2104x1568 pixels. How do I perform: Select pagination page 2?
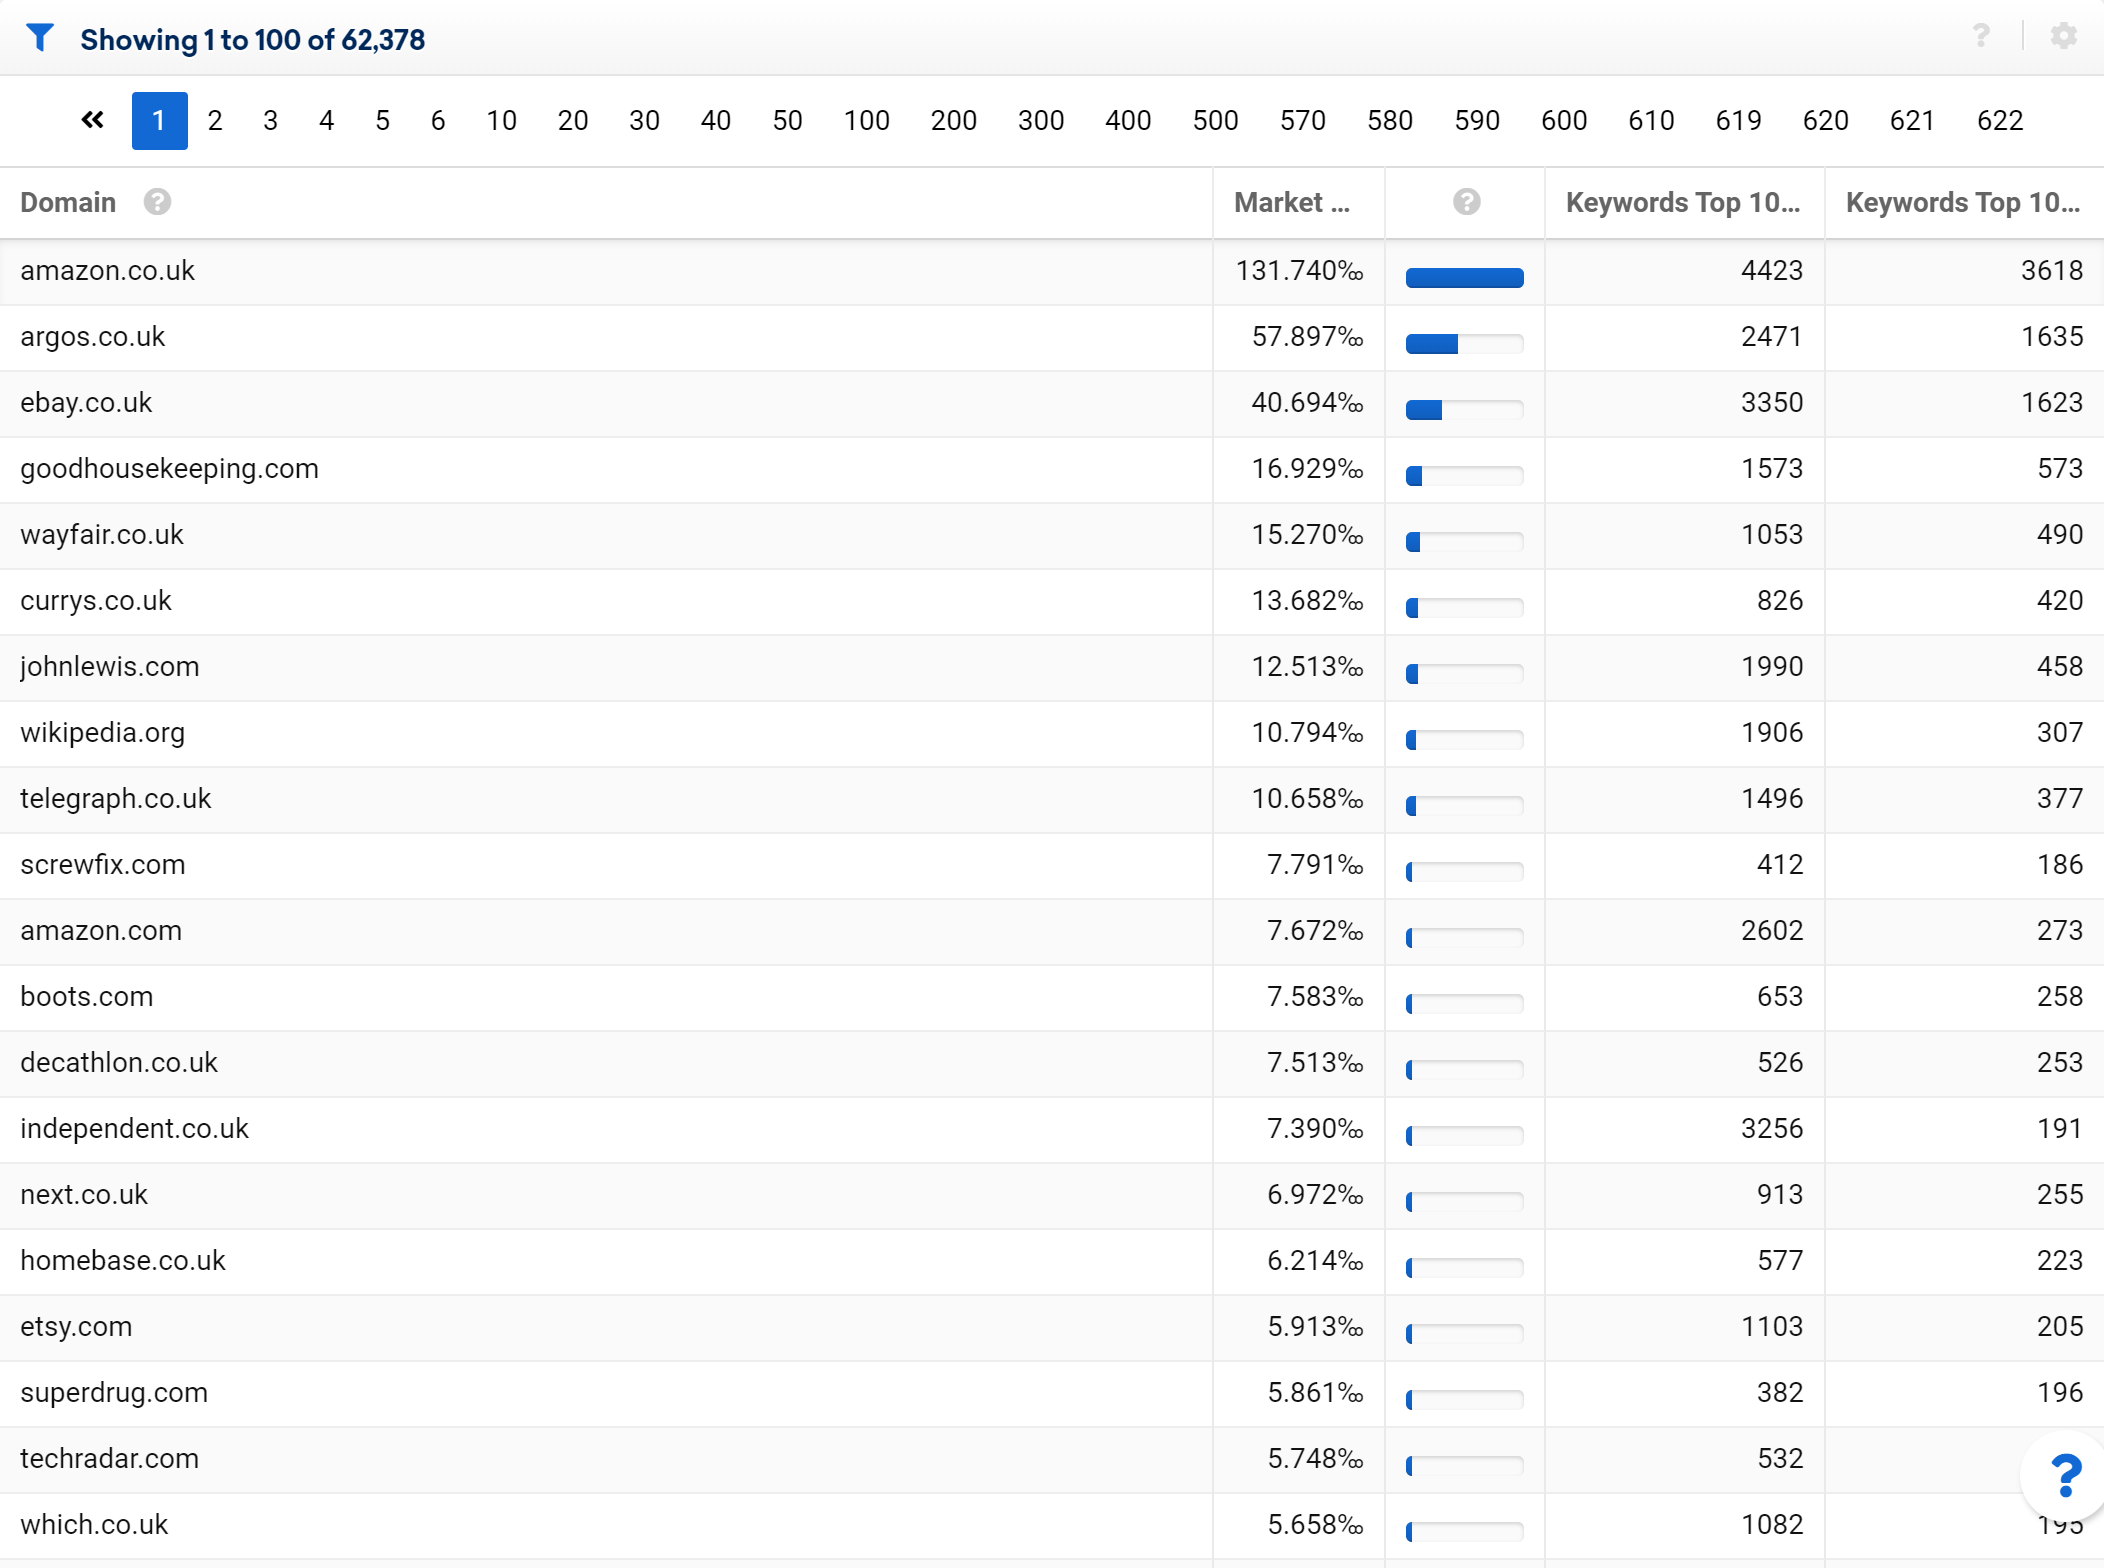point(215,121)
